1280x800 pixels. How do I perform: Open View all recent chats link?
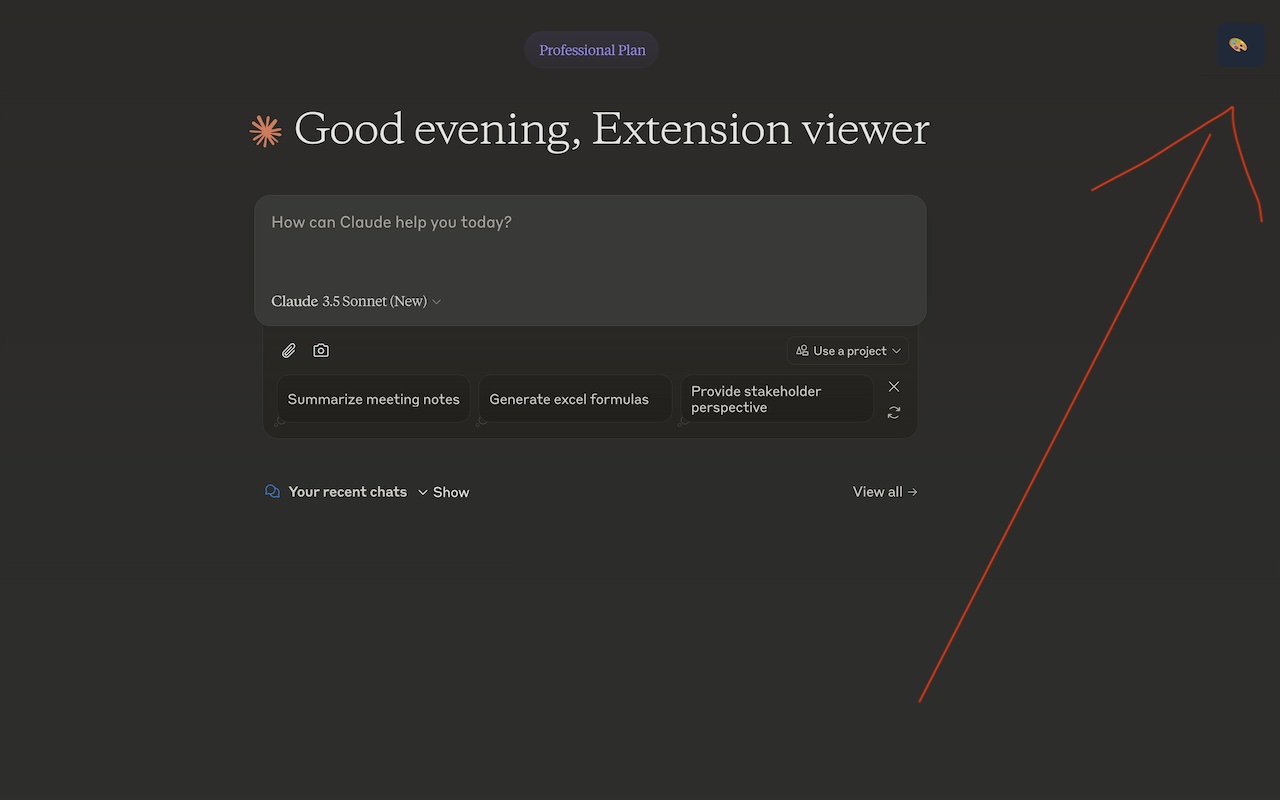pos(885,492)
